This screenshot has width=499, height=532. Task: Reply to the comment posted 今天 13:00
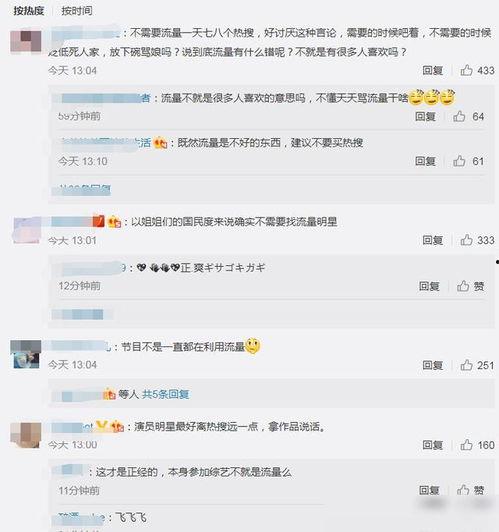coord(433,444)
